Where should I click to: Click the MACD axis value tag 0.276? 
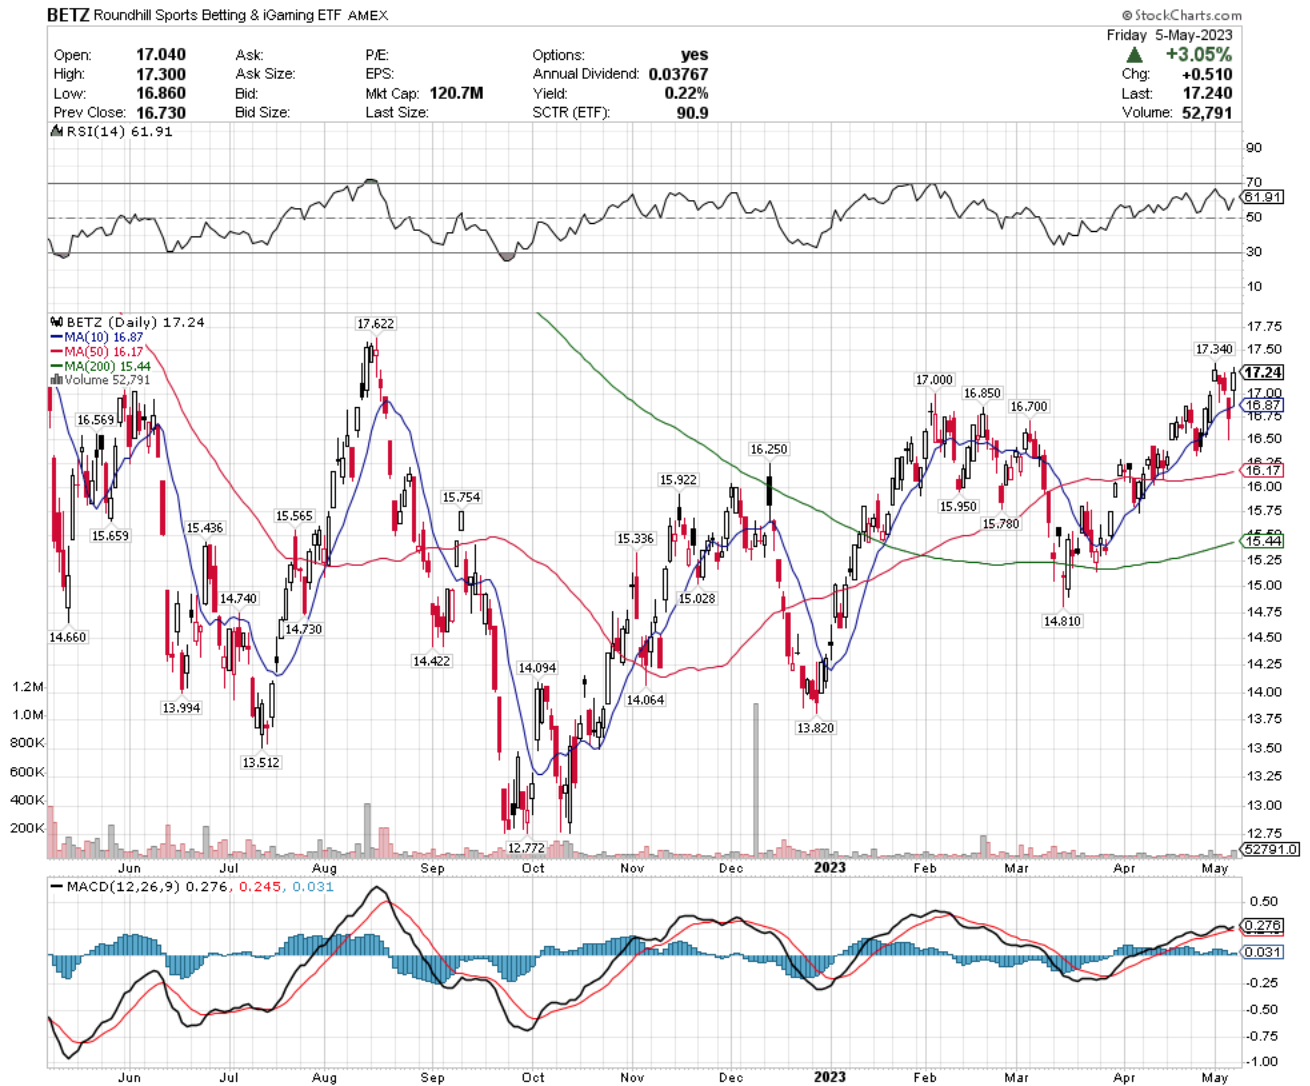coord(1263,926)
